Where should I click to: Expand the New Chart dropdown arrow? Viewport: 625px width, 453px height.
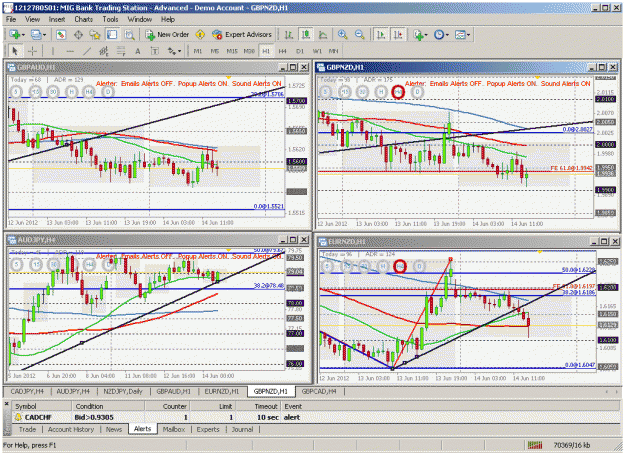pos(24,35)
